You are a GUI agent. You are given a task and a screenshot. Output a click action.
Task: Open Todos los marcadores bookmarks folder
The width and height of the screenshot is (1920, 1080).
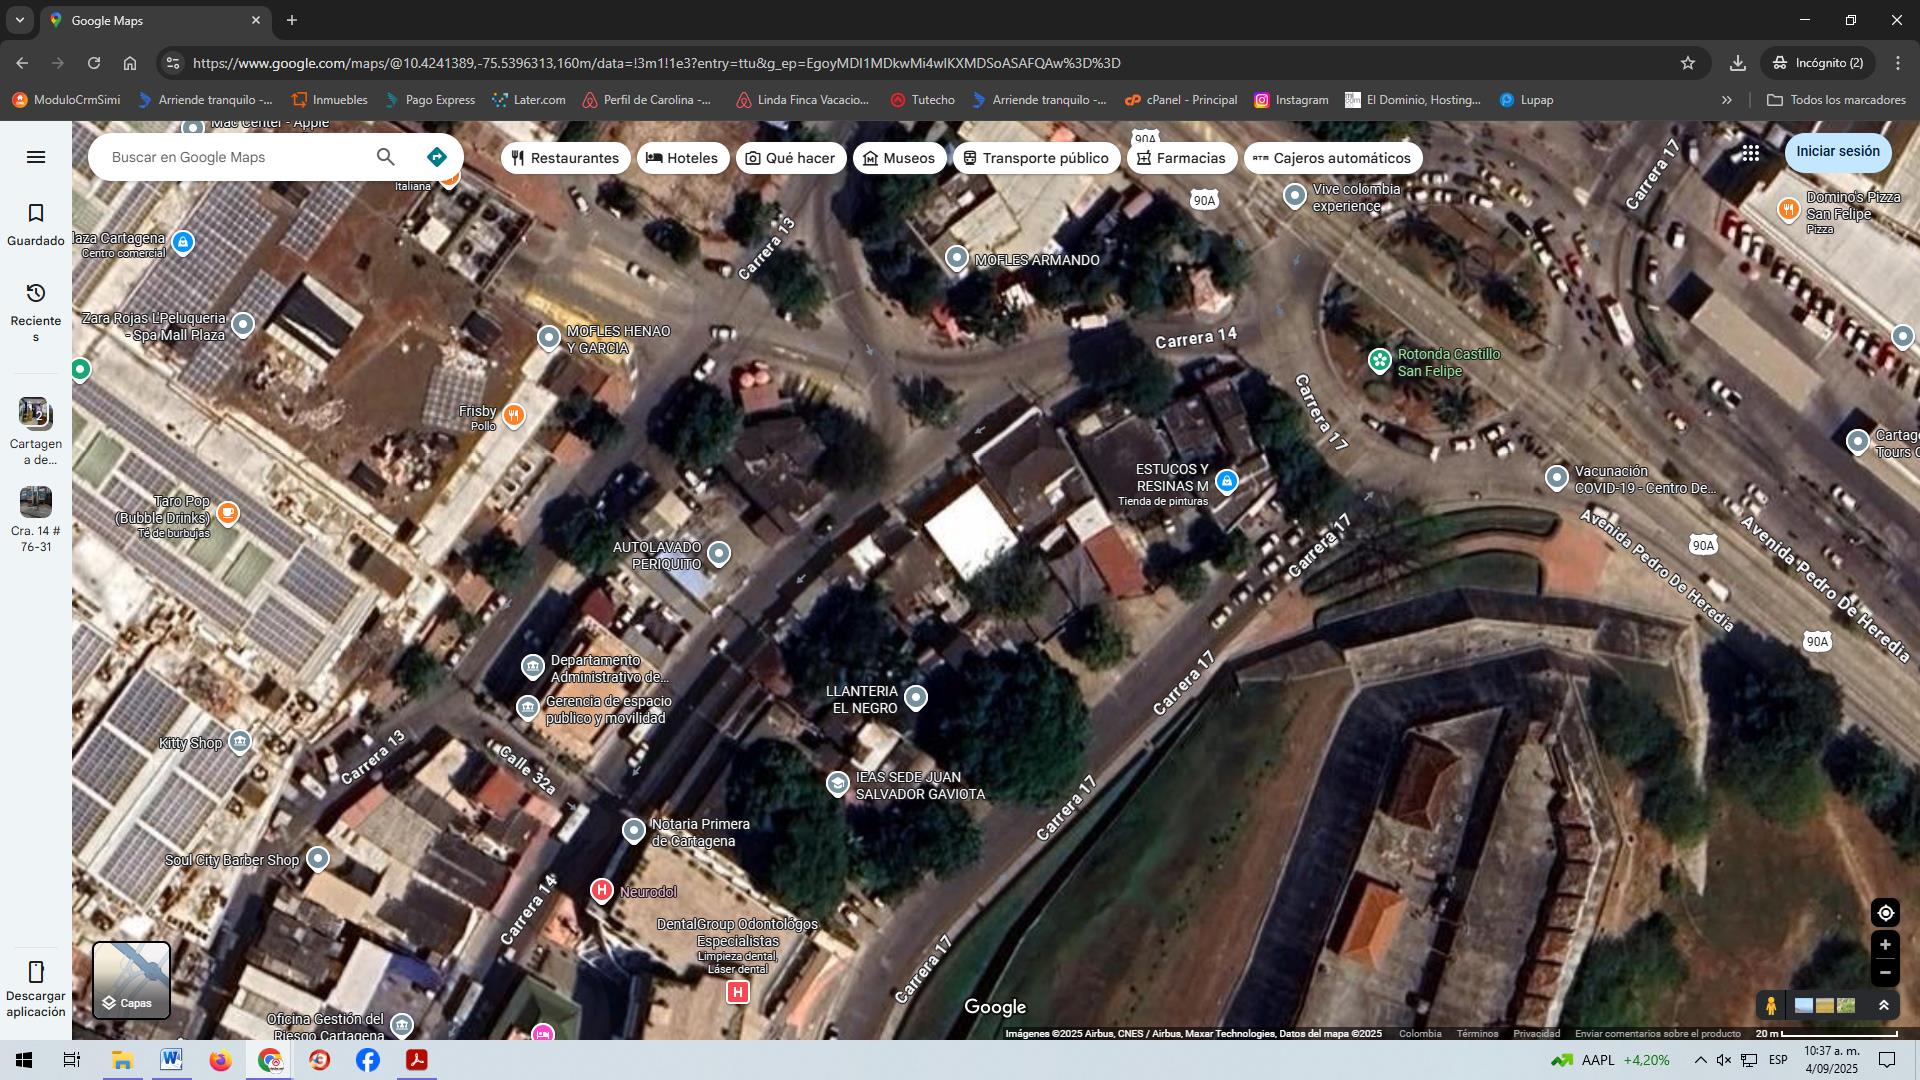pyautogui.click(x=1836, y=100)
